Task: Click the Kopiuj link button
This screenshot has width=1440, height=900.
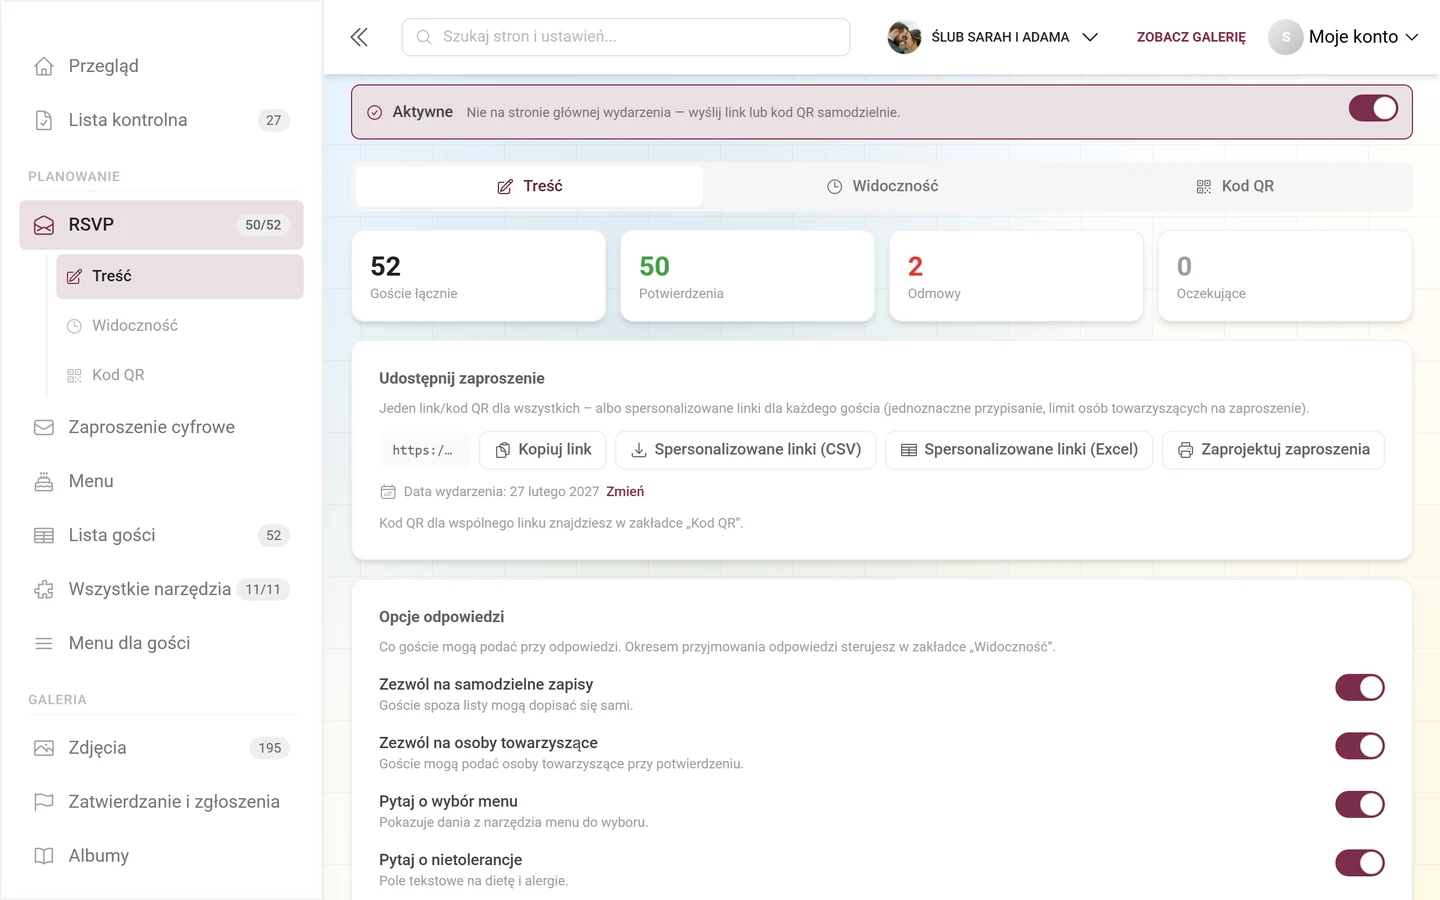Action: [x=543, y=450]
